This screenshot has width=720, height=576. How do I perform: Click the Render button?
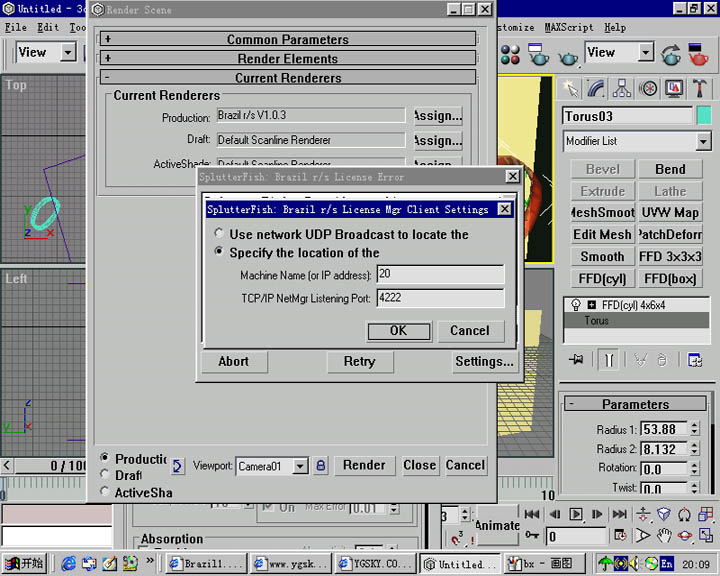364,465
